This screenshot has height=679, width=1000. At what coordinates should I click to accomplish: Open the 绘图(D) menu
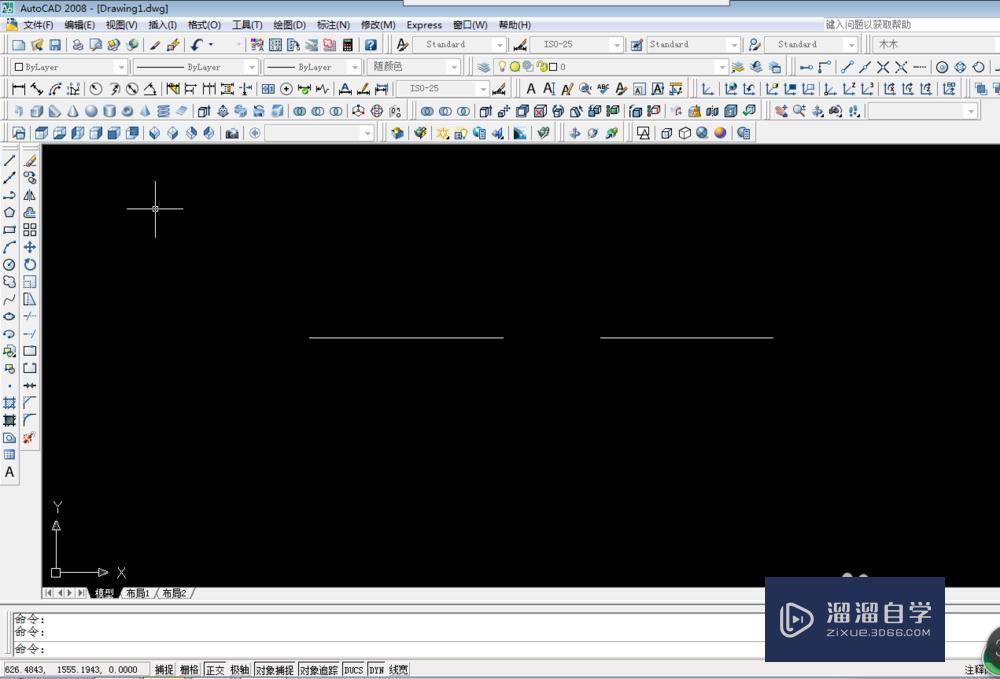pyautogui.click(x=289, y=24)
